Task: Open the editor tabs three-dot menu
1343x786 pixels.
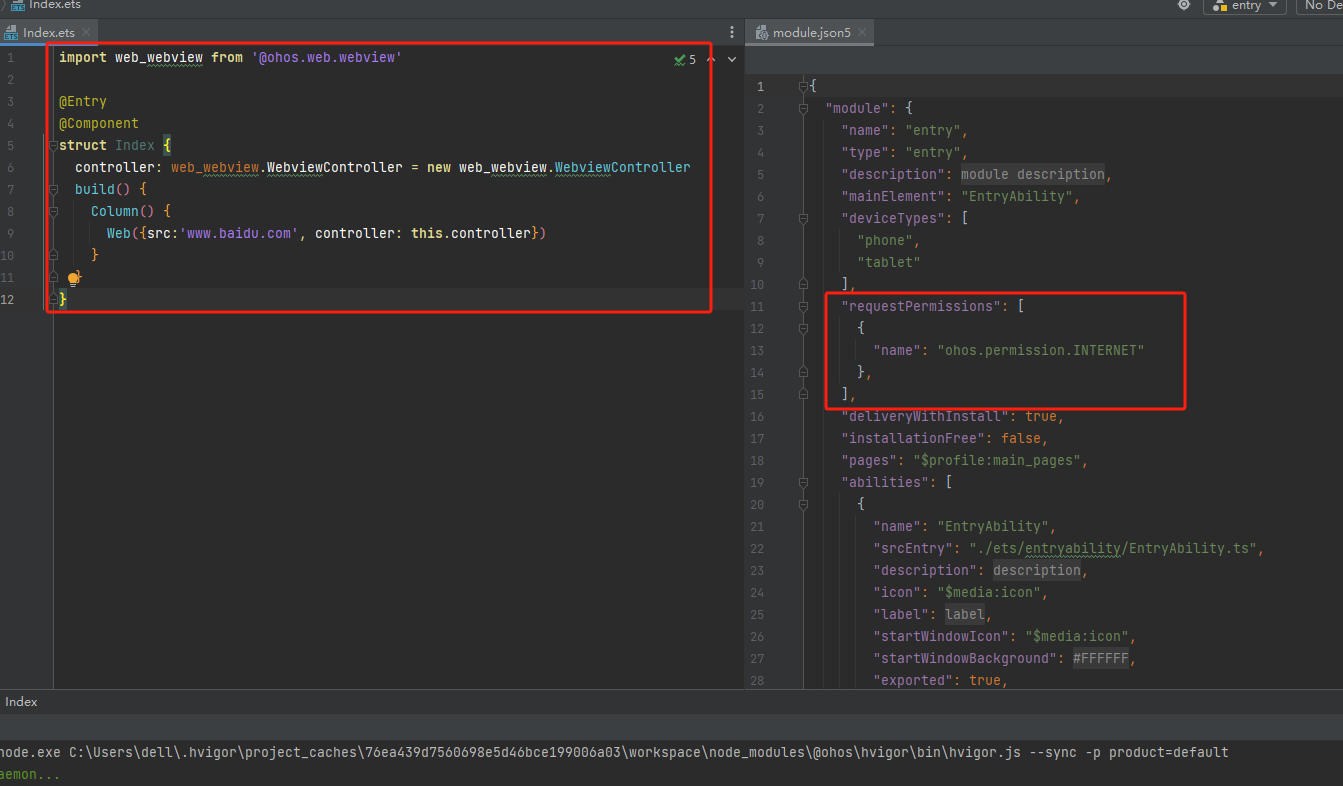Action: pyautogui.click(x=732, y=33)
